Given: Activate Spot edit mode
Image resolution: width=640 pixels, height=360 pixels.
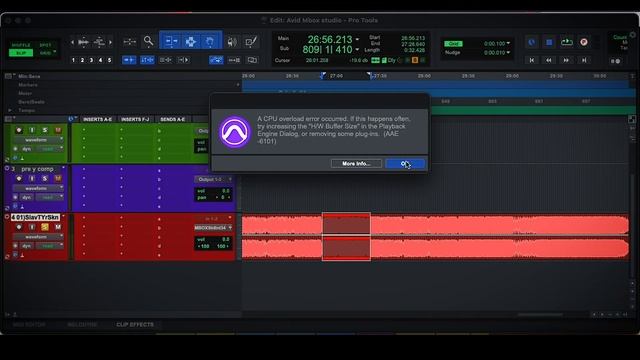Looking at the screenshot, I should [45, 45].
